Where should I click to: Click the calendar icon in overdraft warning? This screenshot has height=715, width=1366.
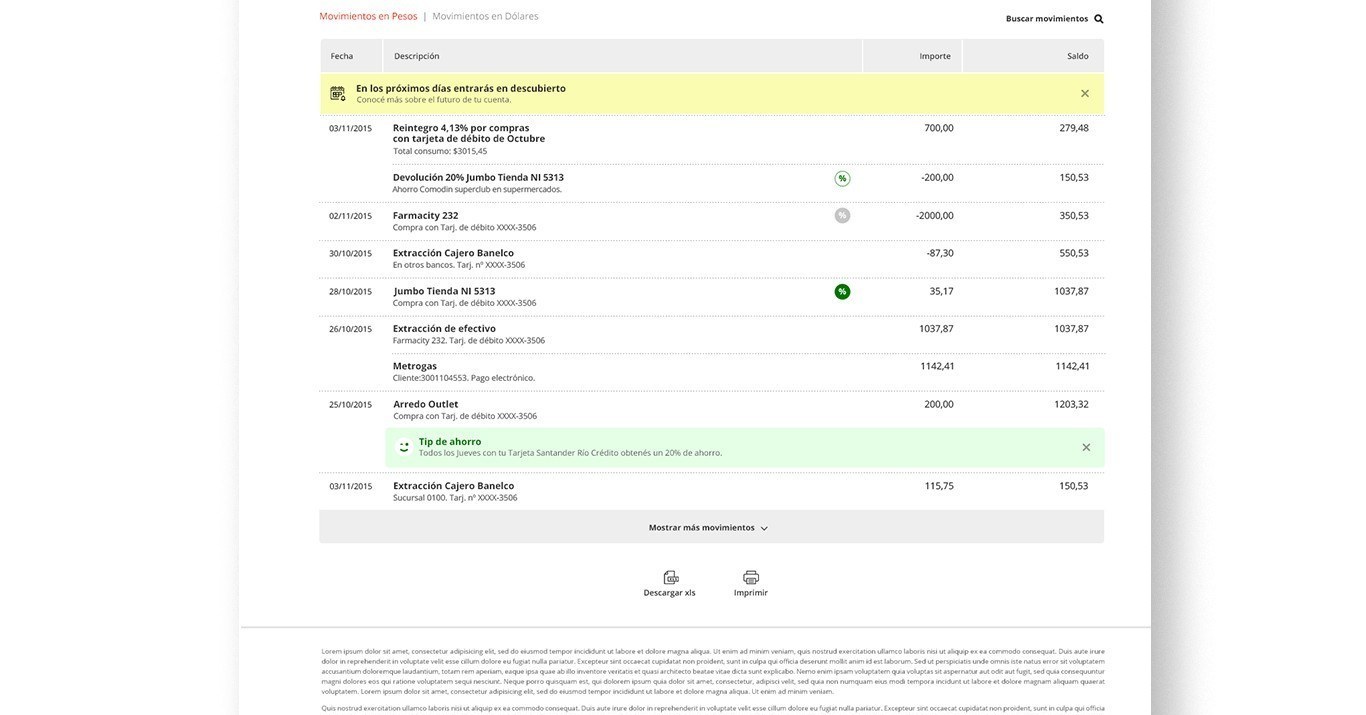coord(338,93)
